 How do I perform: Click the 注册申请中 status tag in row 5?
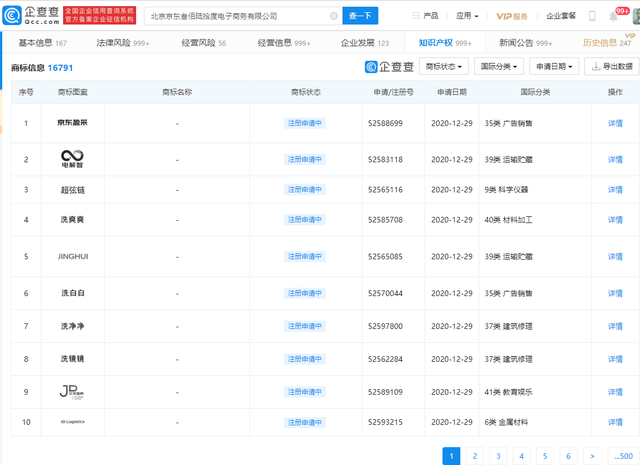click(x=305, y=257)
